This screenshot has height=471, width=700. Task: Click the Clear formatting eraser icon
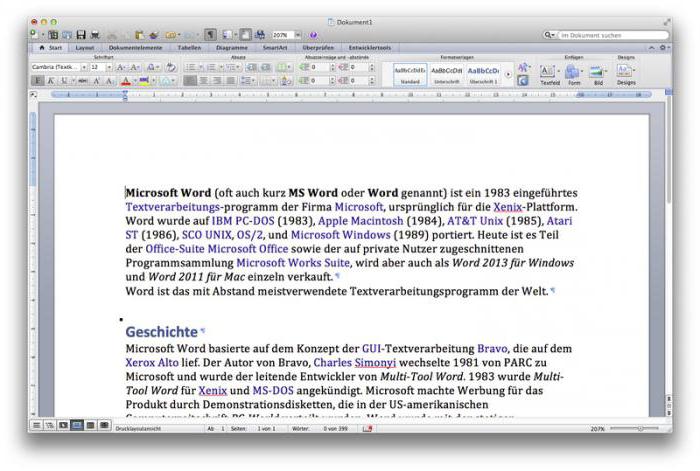171,67
